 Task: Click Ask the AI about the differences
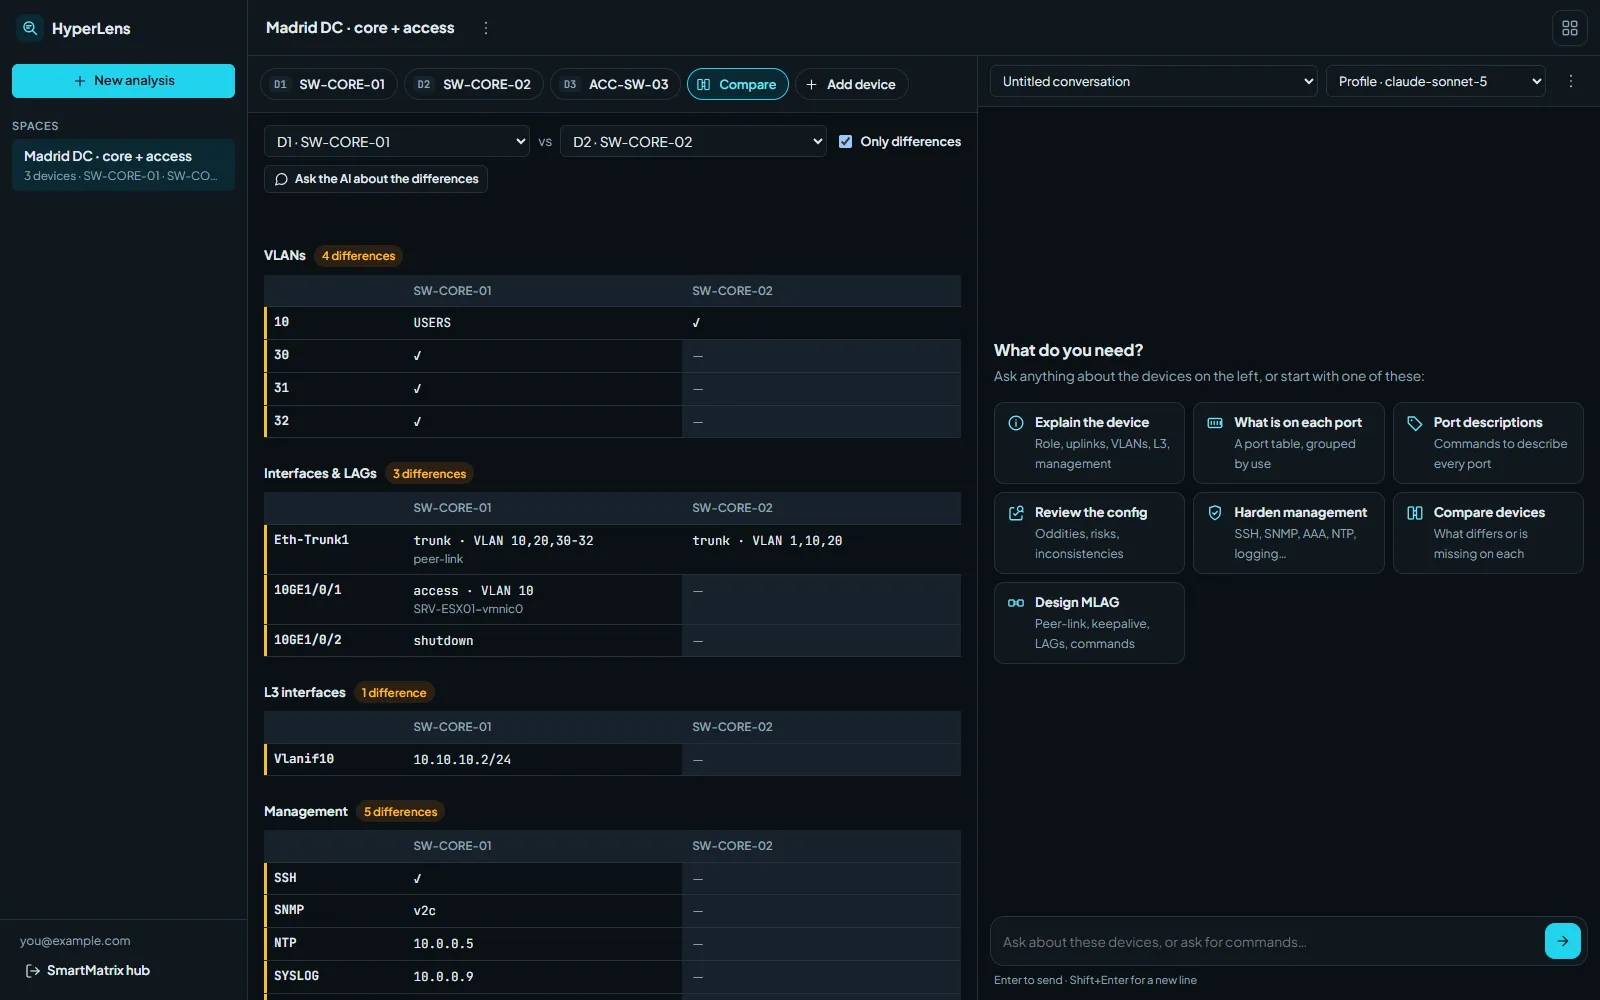[376, 179]
